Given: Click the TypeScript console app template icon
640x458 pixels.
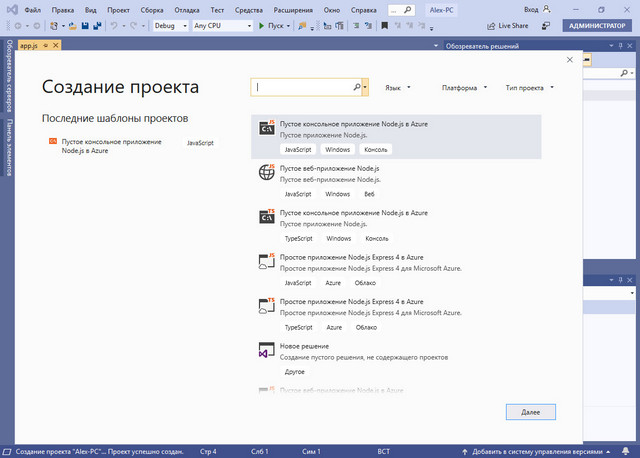Looking at the screenshot, I should (x=266, y=217).
